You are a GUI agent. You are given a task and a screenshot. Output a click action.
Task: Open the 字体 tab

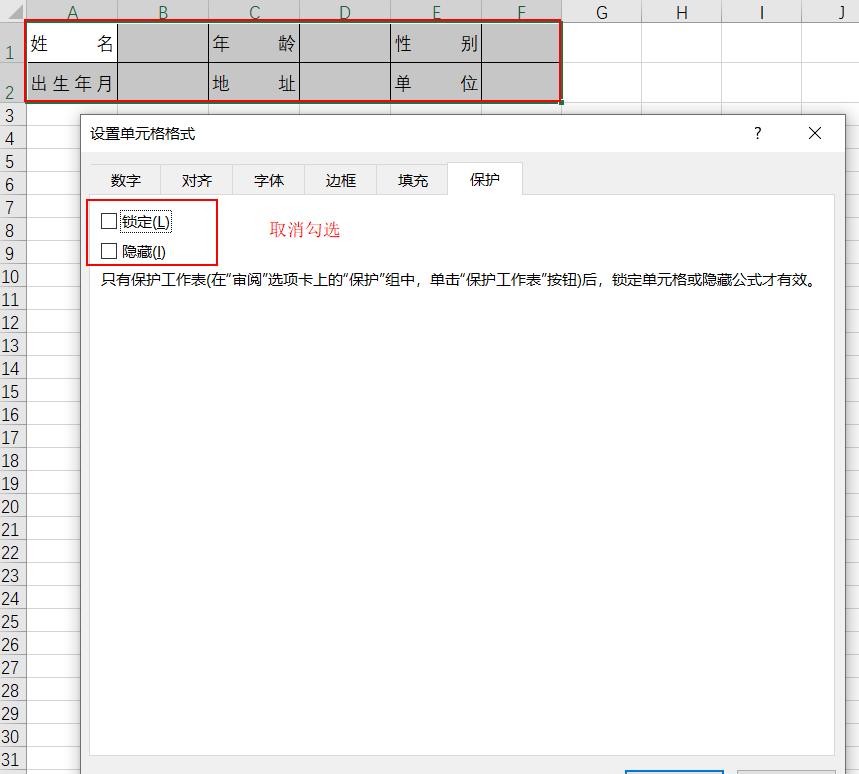tap(269, 180)
